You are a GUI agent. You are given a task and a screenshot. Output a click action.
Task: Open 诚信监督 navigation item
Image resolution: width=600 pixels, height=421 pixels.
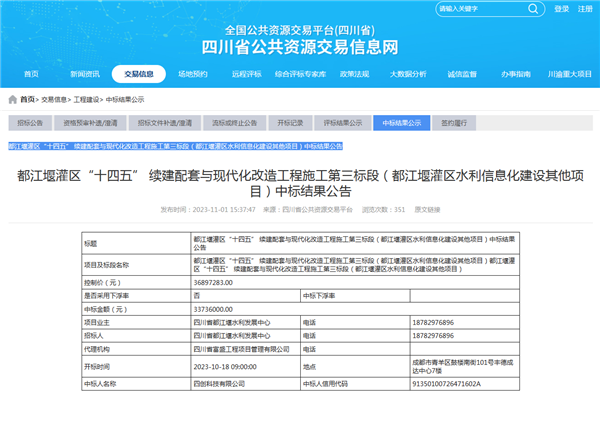462,74
